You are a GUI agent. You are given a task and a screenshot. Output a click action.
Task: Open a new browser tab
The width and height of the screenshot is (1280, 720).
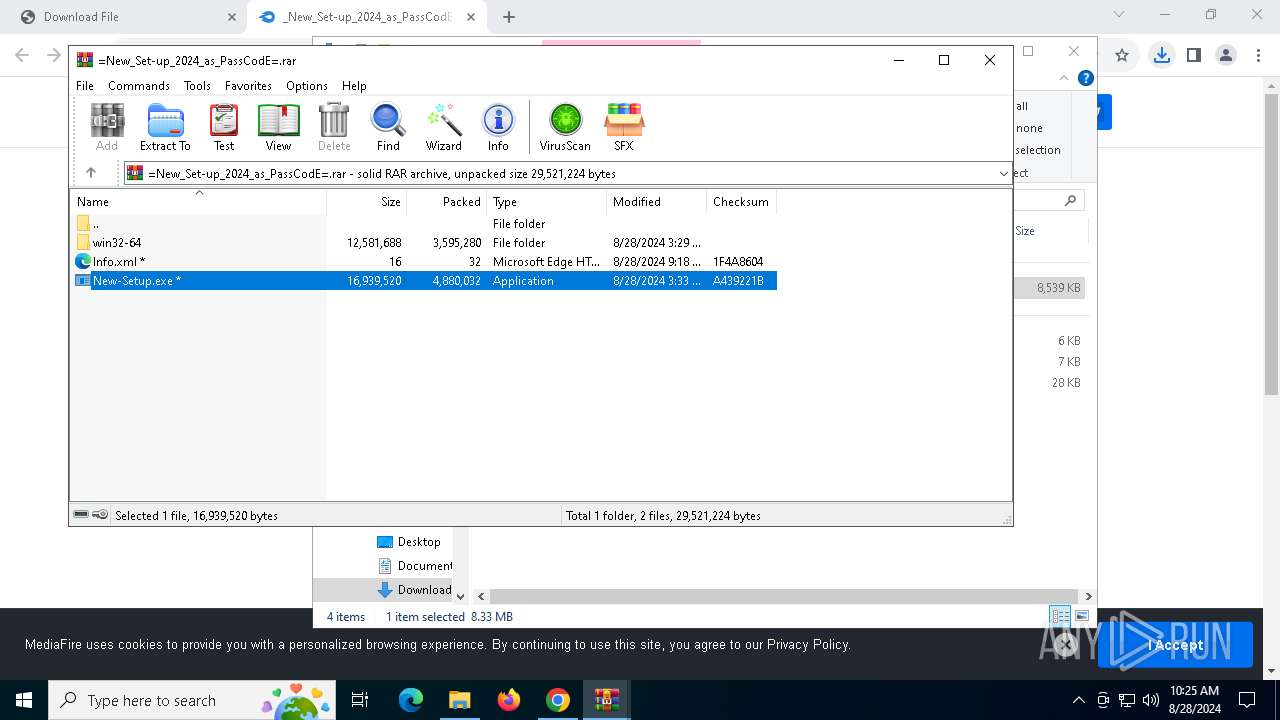509,17
